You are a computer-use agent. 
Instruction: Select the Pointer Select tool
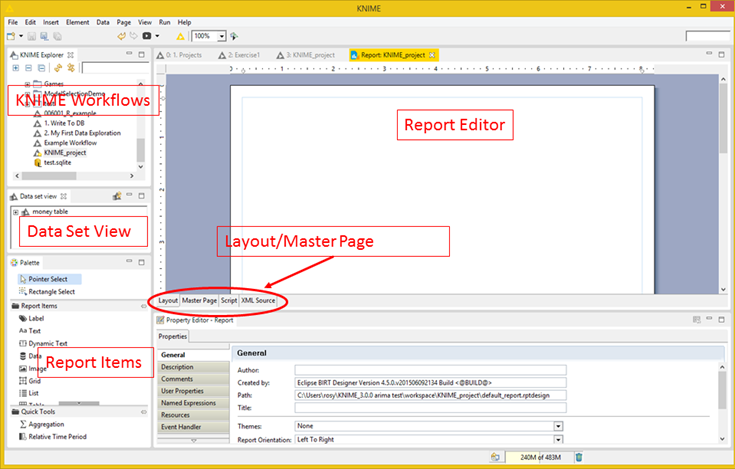pos(49,279)
